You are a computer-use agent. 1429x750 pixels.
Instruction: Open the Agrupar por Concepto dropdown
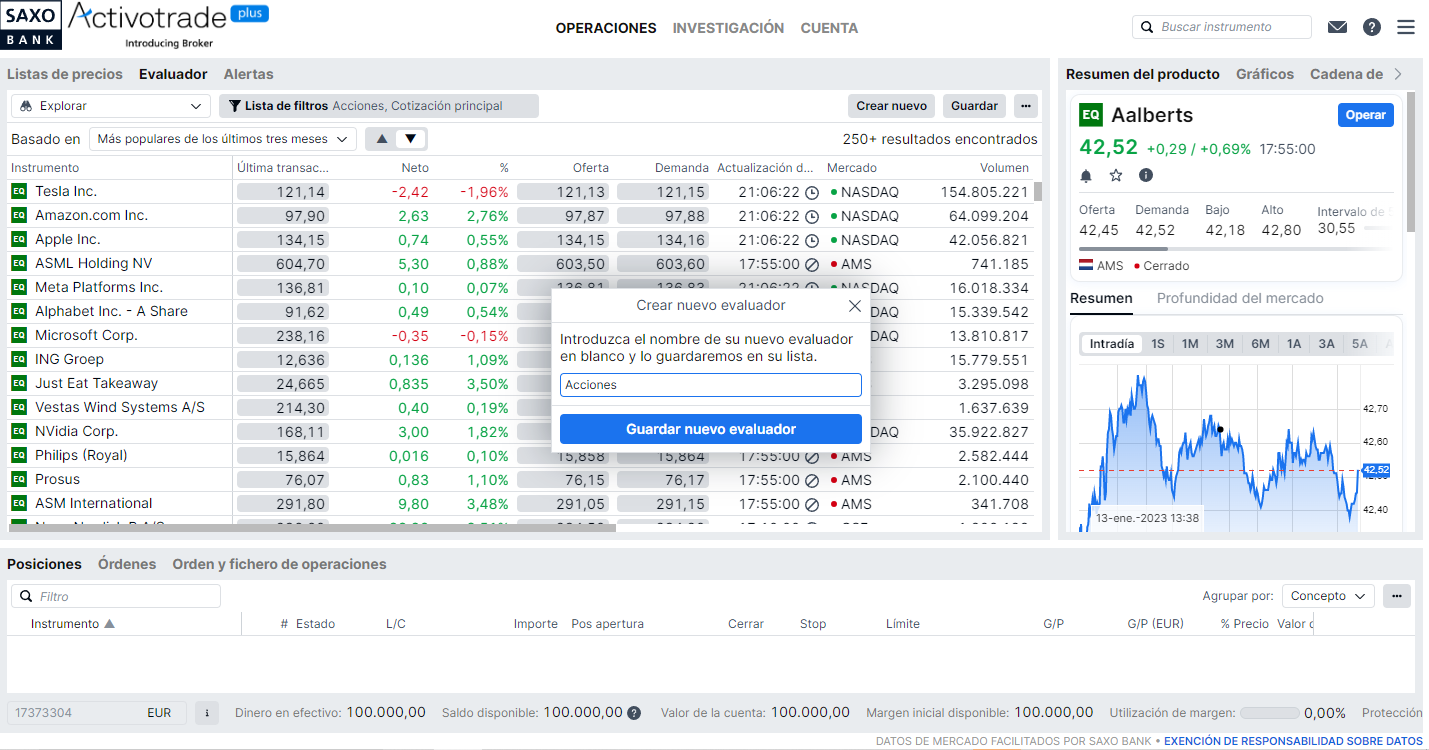[1328, 596]
